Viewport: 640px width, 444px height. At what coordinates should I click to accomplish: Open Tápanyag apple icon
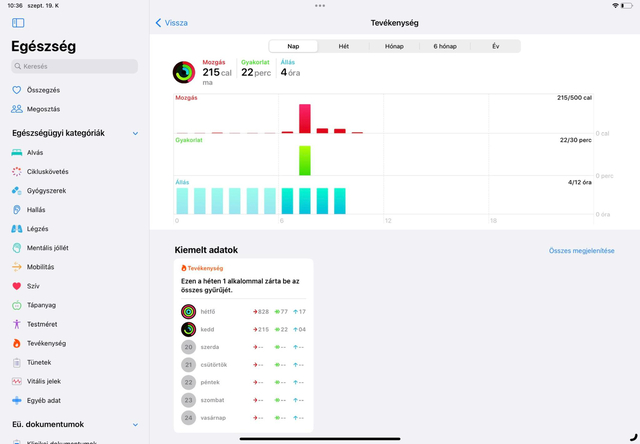point(17,305)
